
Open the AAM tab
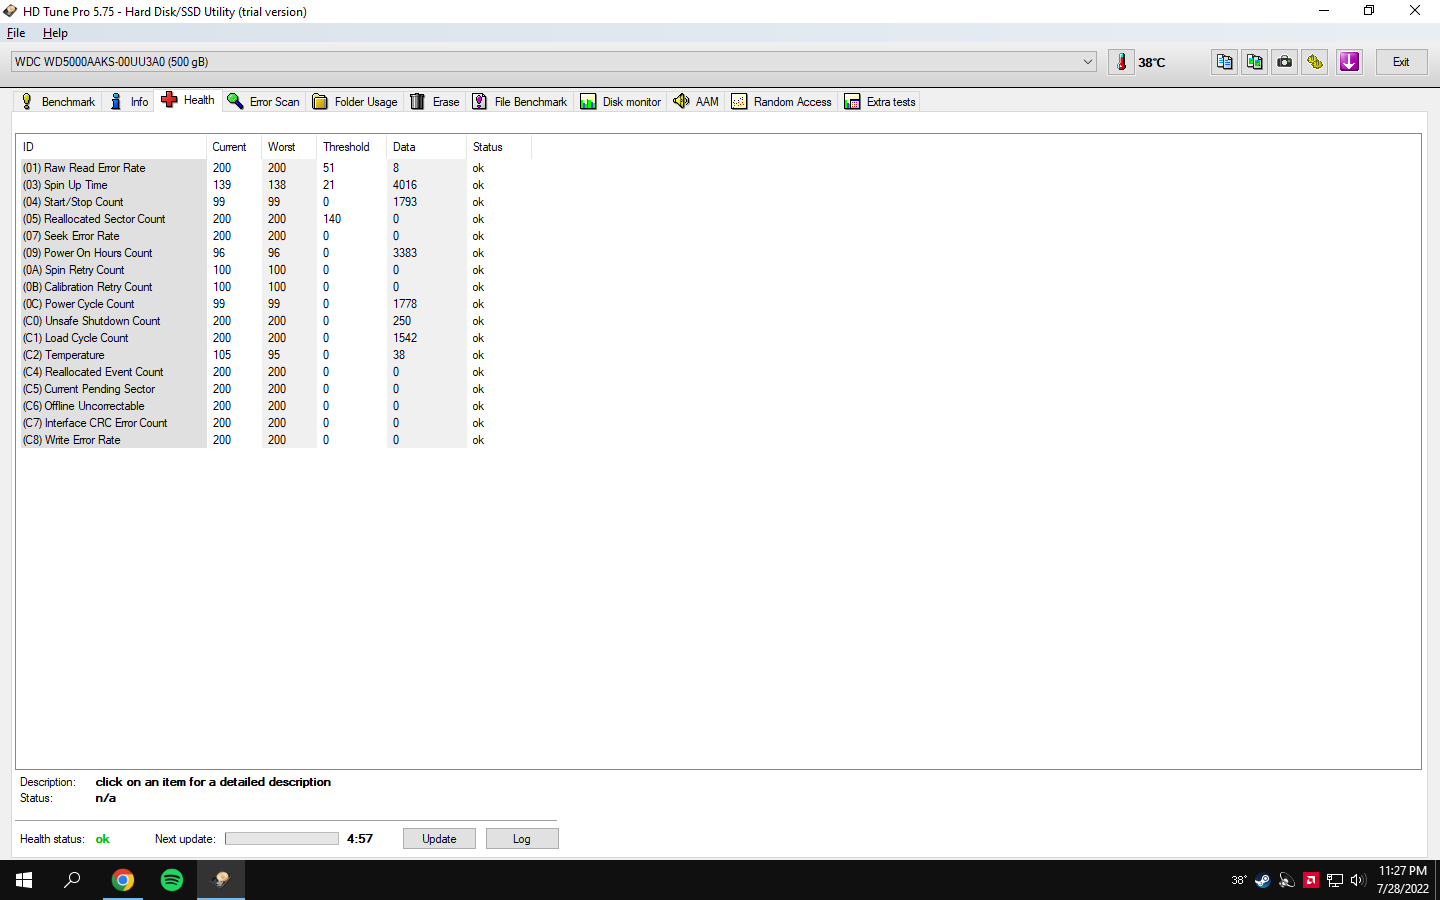click(x=697, y=102)
